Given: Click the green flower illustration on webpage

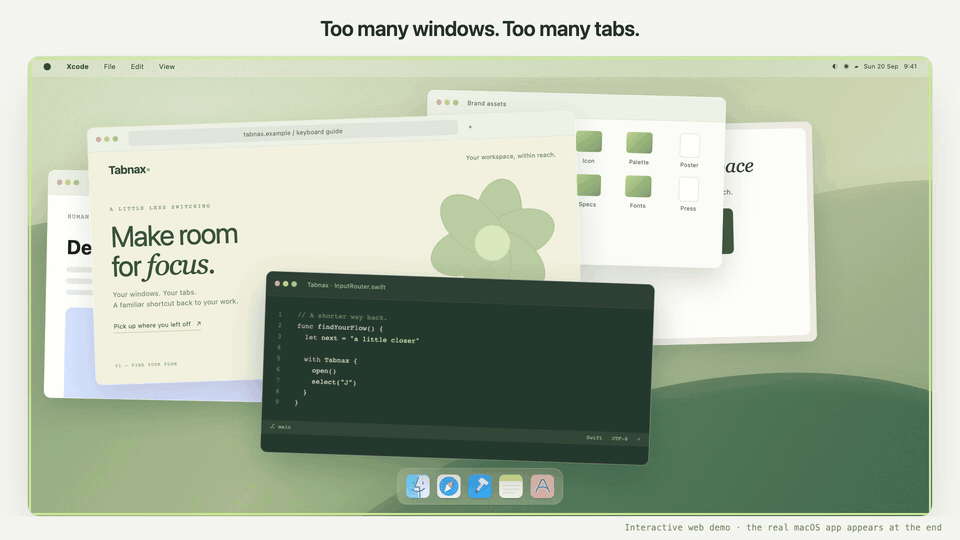Looking at the screenshot, I should [492, 230].
